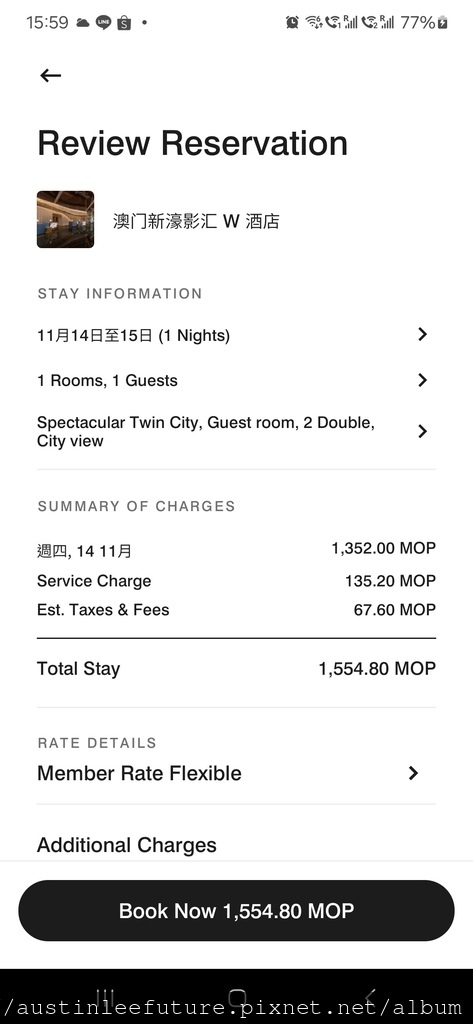Screen dimensions: 473x1024
Task: Tap the Android home navigation button
Action: pyautogui.click(x=237, y=997)
